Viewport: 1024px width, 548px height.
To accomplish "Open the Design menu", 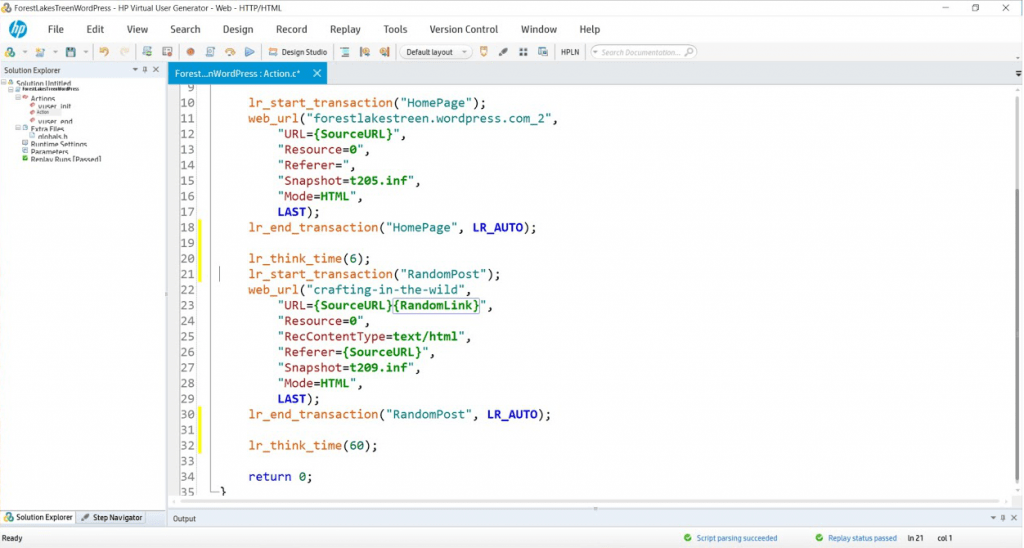I will 238,29.
